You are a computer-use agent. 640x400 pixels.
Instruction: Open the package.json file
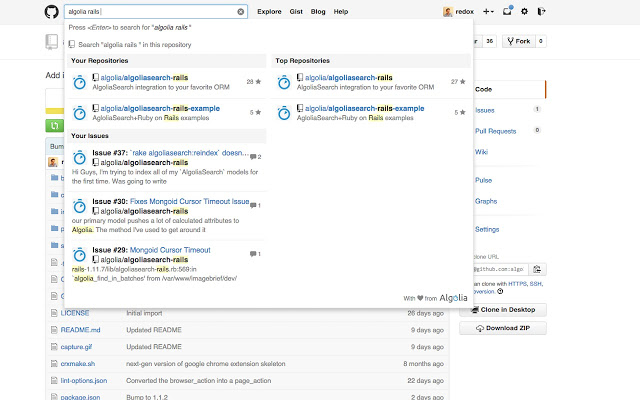coord(80,397)
